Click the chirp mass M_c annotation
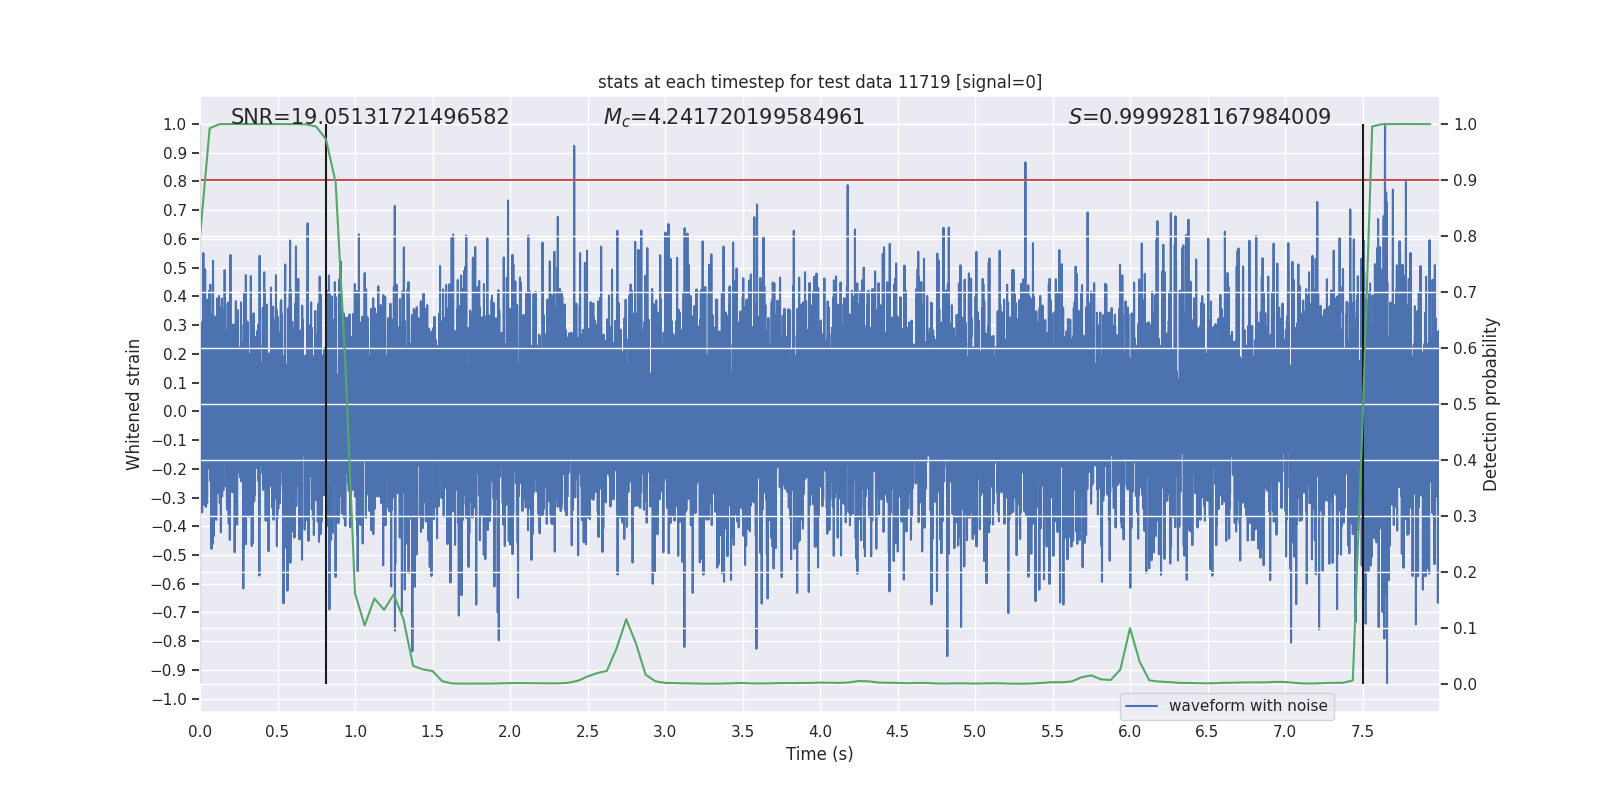 coord(733,117)
